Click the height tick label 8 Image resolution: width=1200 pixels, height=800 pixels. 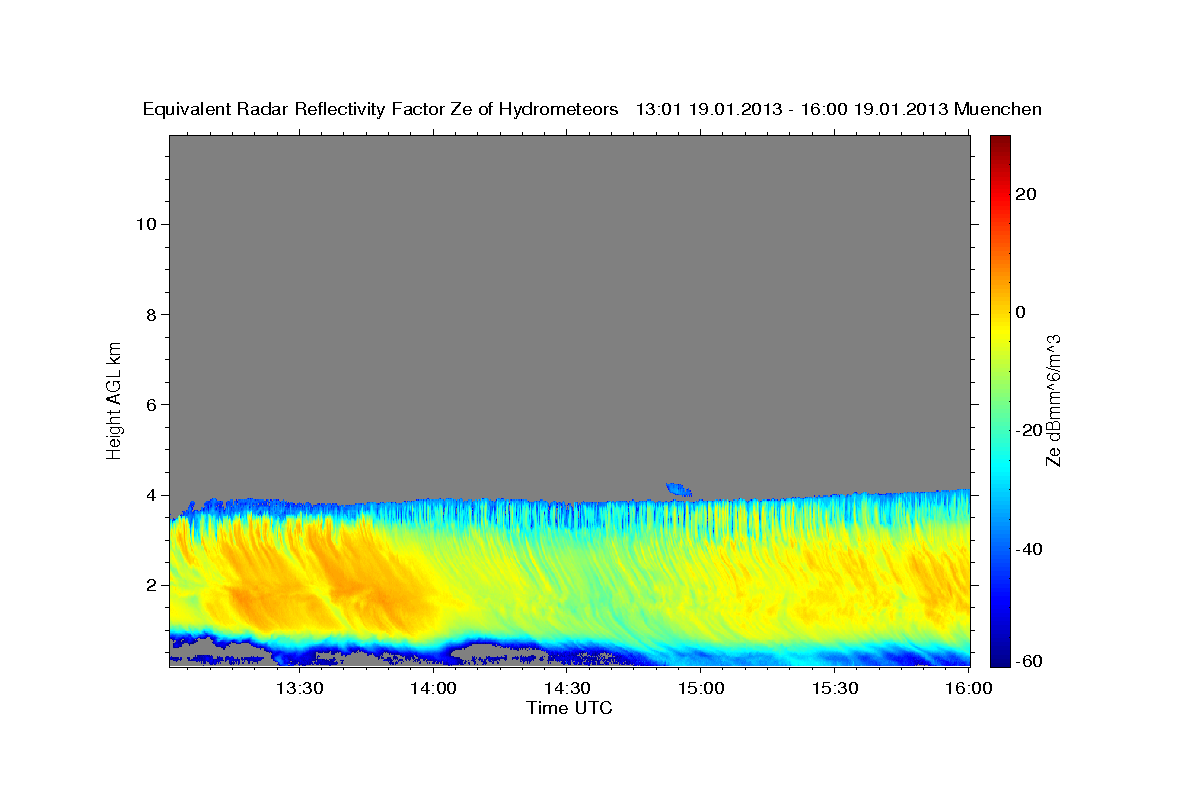pyautogui.click(x=150, y=314)
